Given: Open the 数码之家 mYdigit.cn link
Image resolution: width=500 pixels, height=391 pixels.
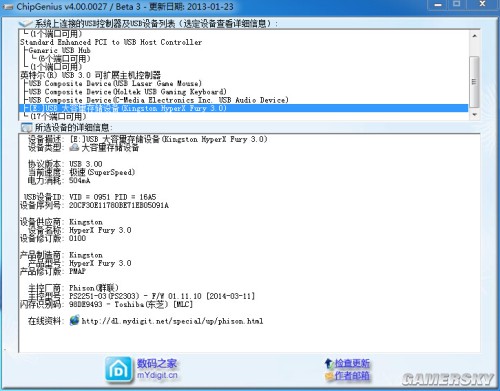Looking at the screenshot, I should [x=157, y=369].
